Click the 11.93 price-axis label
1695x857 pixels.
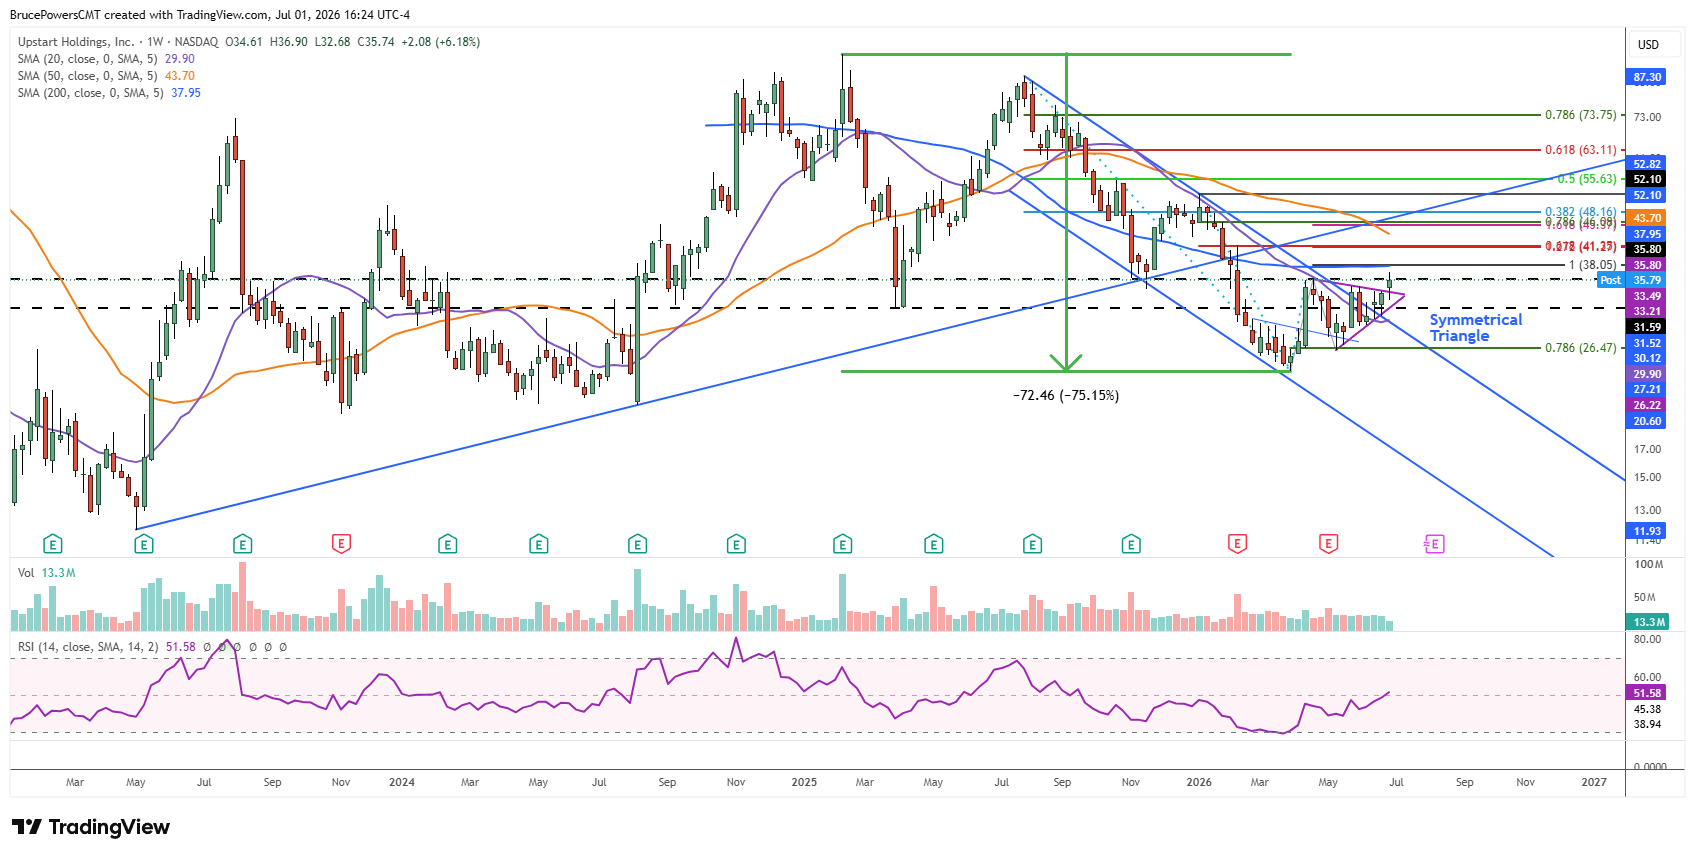pyautogui.click(x=1647, y=531)
